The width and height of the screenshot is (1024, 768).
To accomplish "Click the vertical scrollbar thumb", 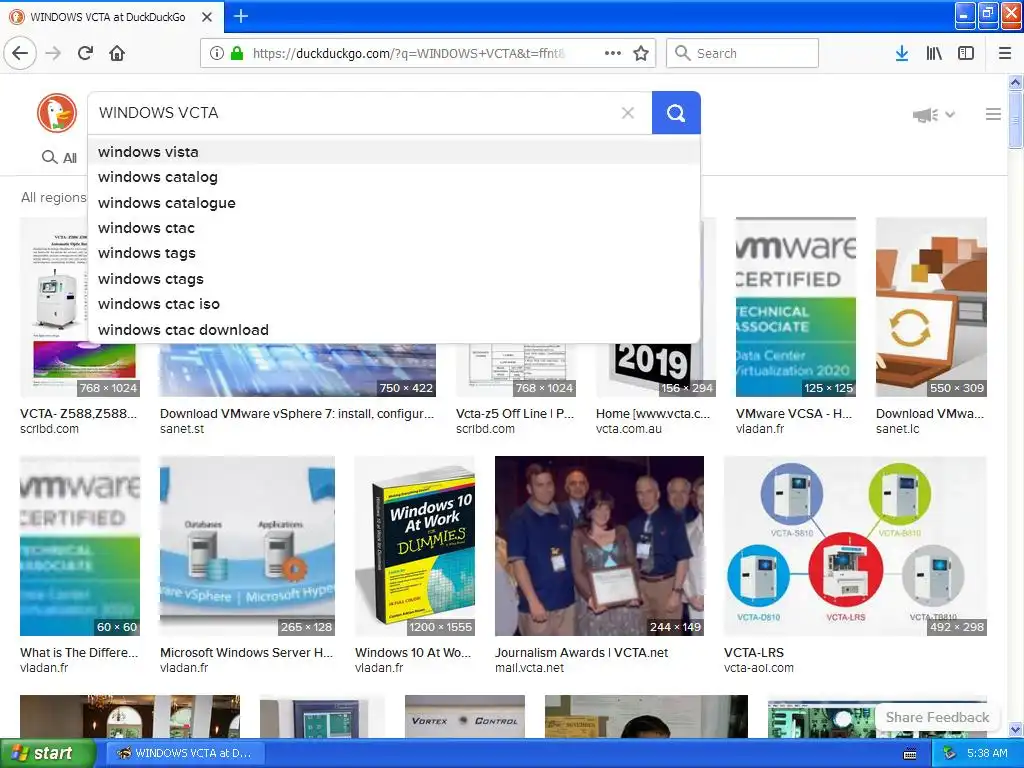I will 1015,120.
